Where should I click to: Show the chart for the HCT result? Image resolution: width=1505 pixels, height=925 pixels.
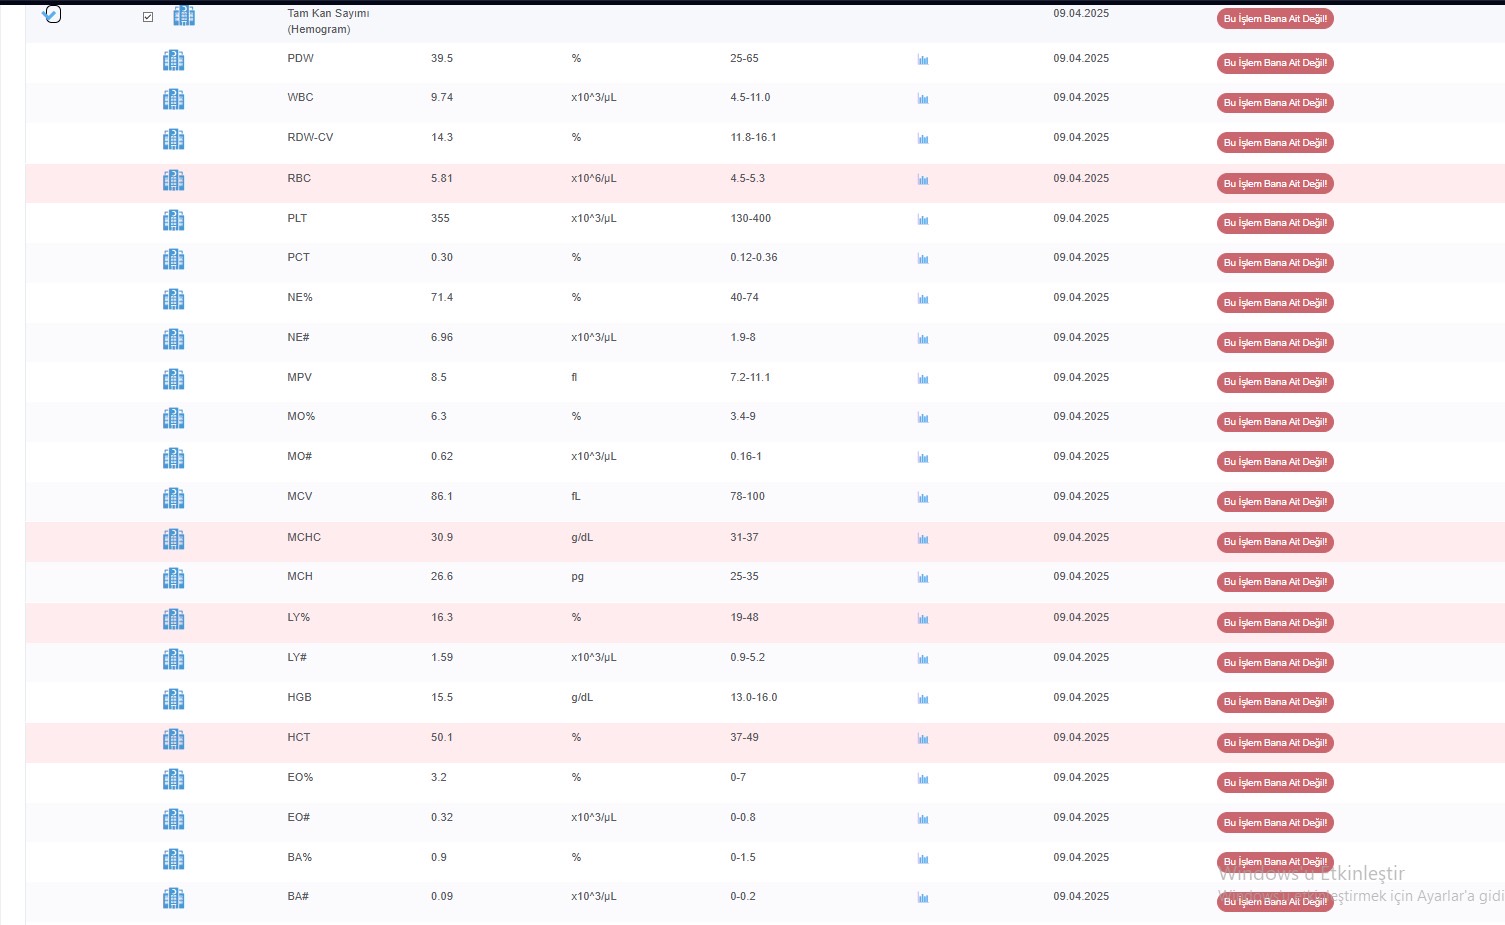923,739
